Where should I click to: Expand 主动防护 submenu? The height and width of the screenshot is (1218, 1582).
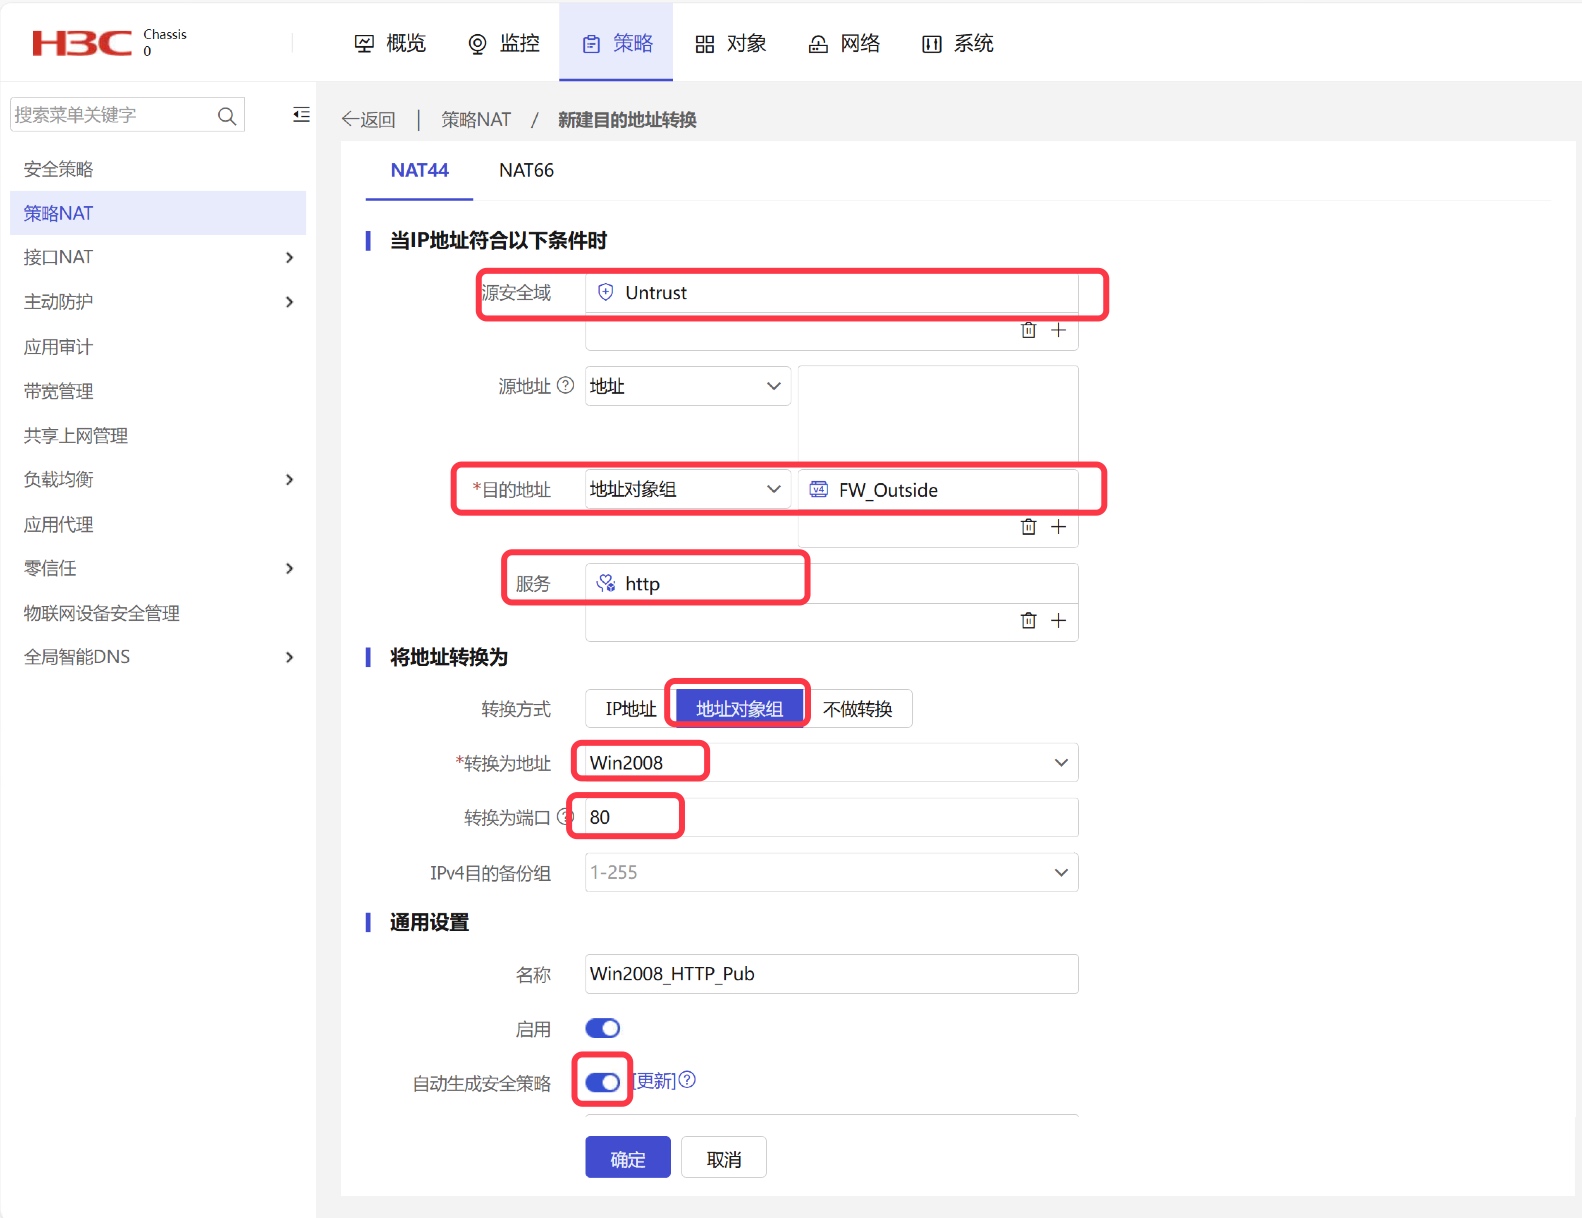[289, 302]
